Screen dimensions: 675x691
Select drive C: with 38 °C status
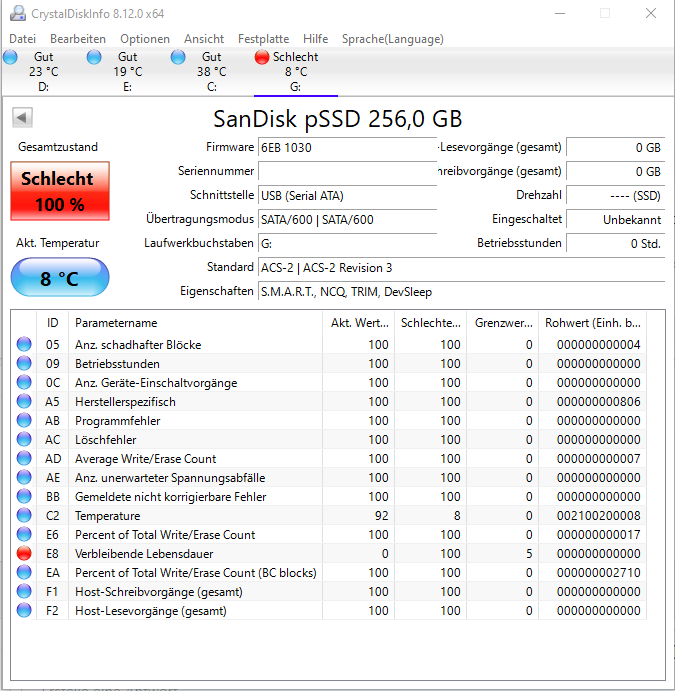[x=211, y=71]
